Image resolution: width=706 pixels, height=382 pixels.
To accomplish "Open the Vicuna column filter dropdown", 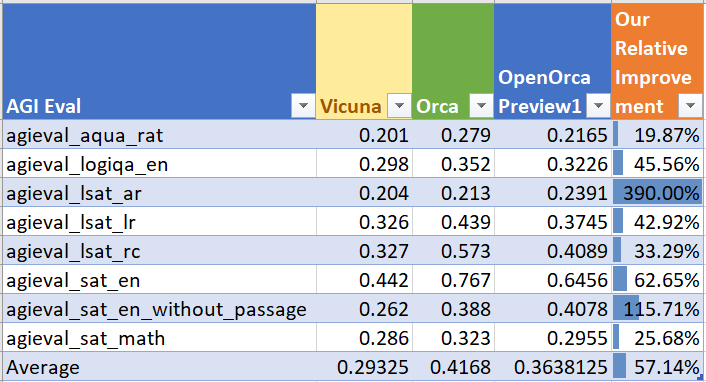I will [399, 106].
